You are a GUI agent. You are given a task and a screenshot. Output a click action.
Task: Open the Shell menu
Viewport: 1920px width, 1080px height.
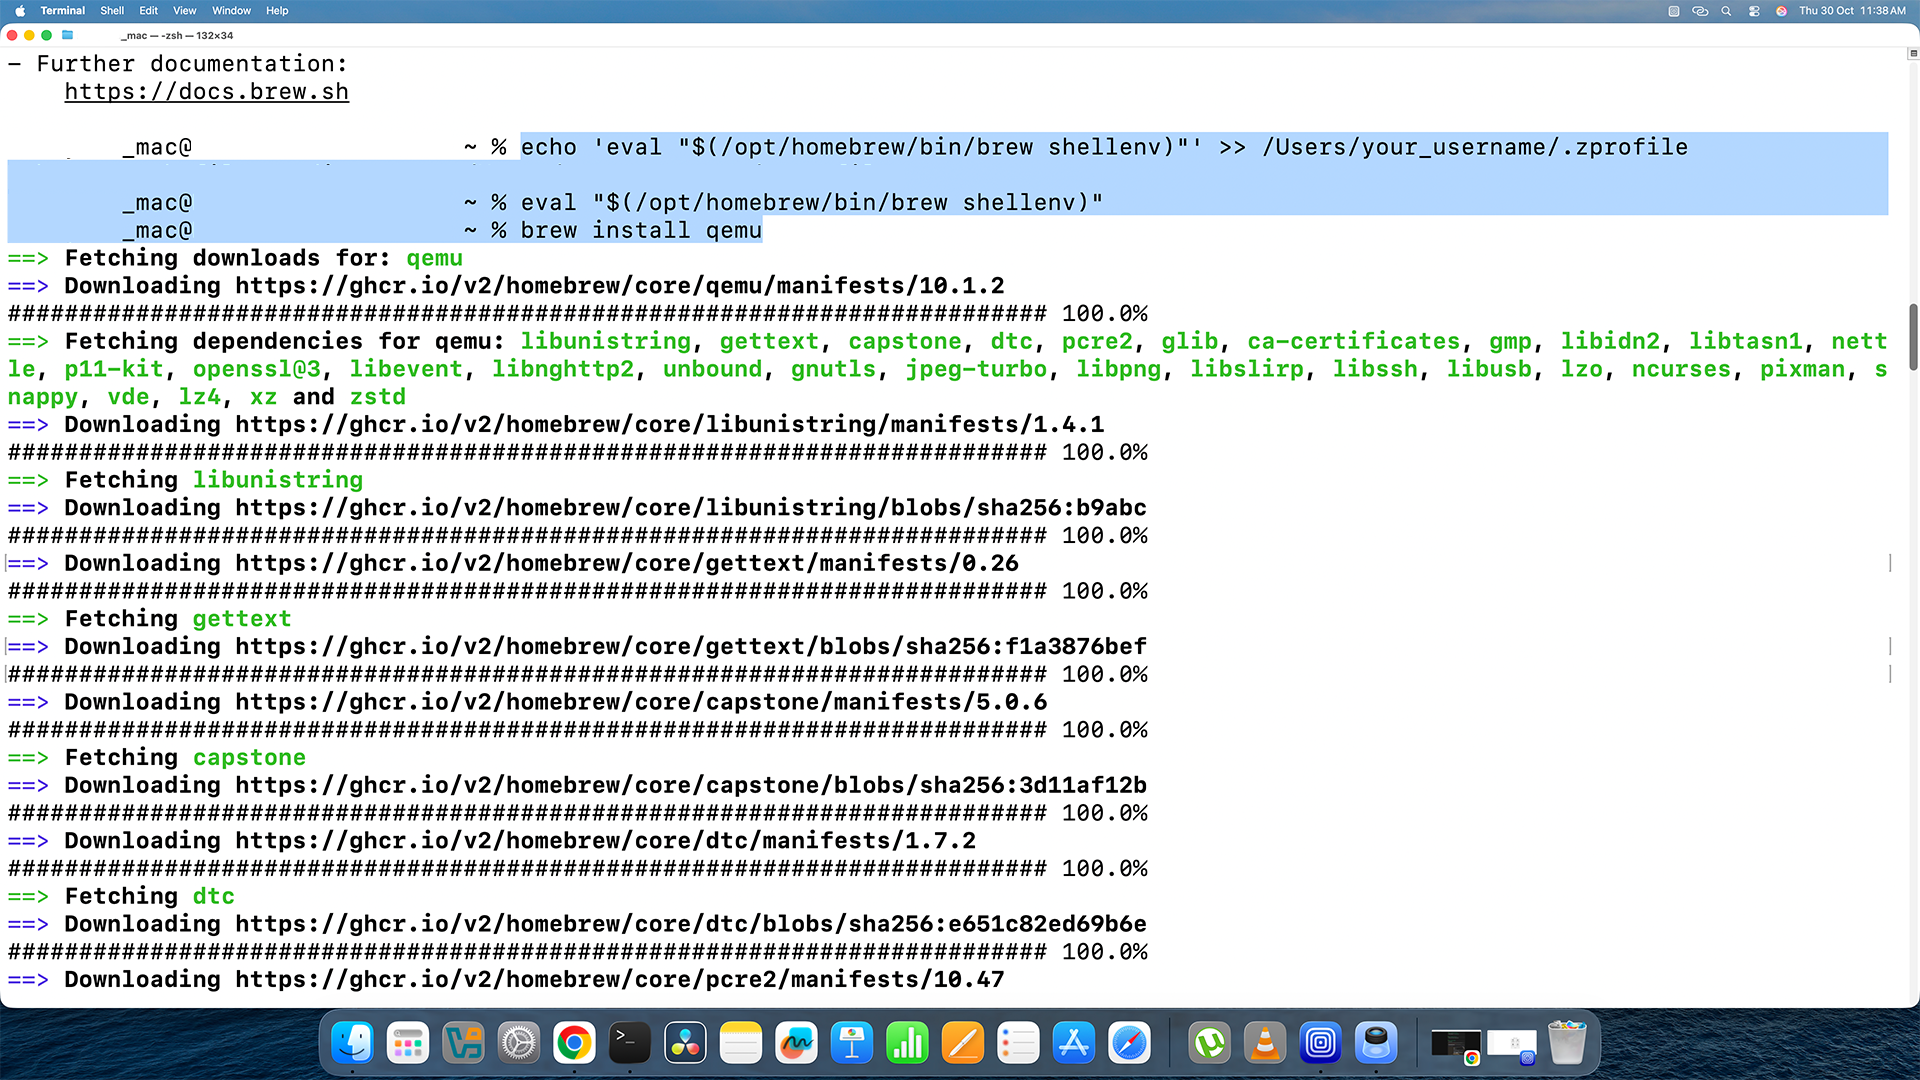(112, 10)
